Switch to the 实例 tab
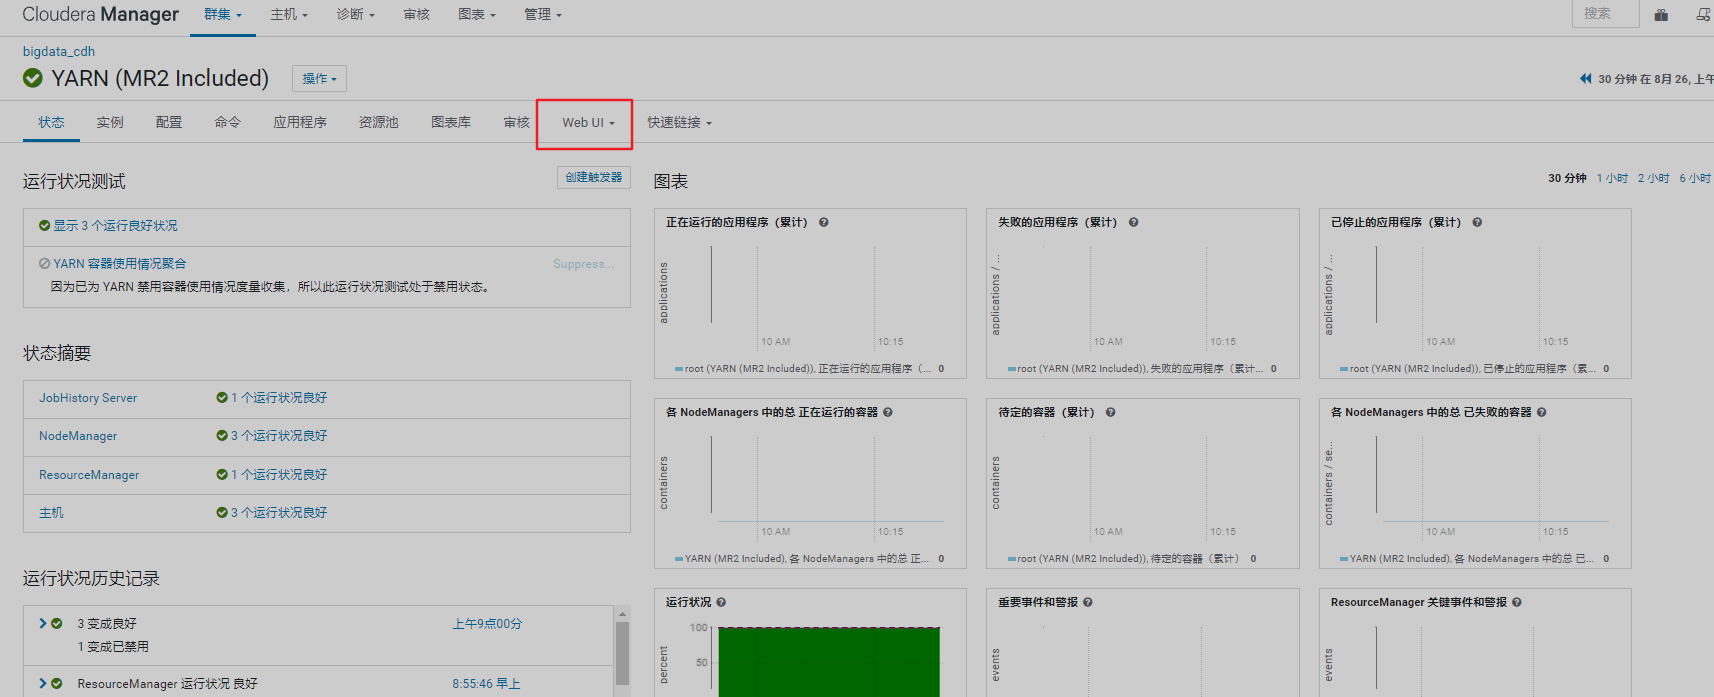Viewport: 1714px width, 697px height. click(110, 123)
